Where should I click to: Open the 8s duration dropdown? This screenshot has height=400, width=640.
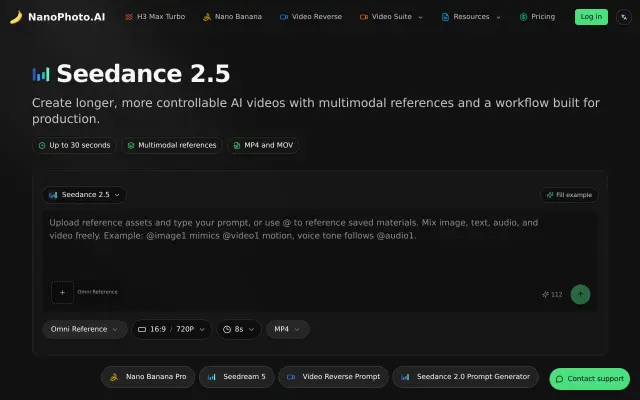(239, 329)
